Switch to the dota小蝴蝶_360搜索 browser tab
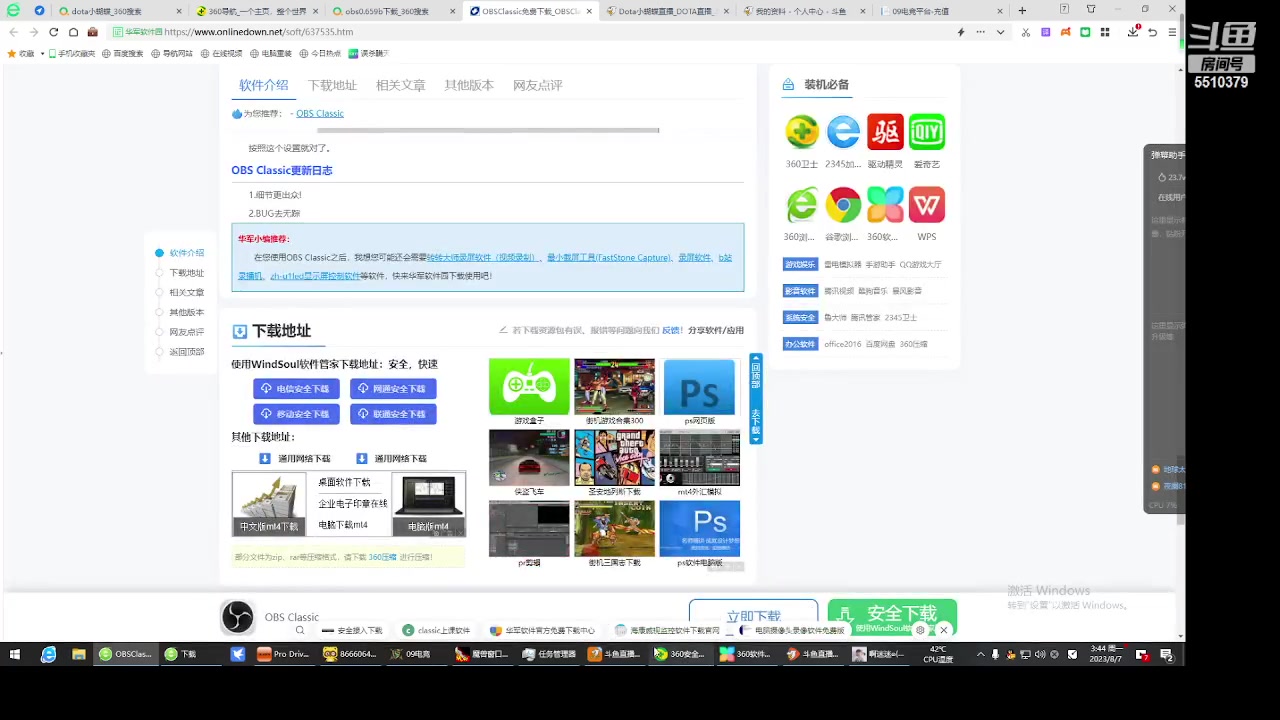The image size is (1280, 720). [118, 11]
